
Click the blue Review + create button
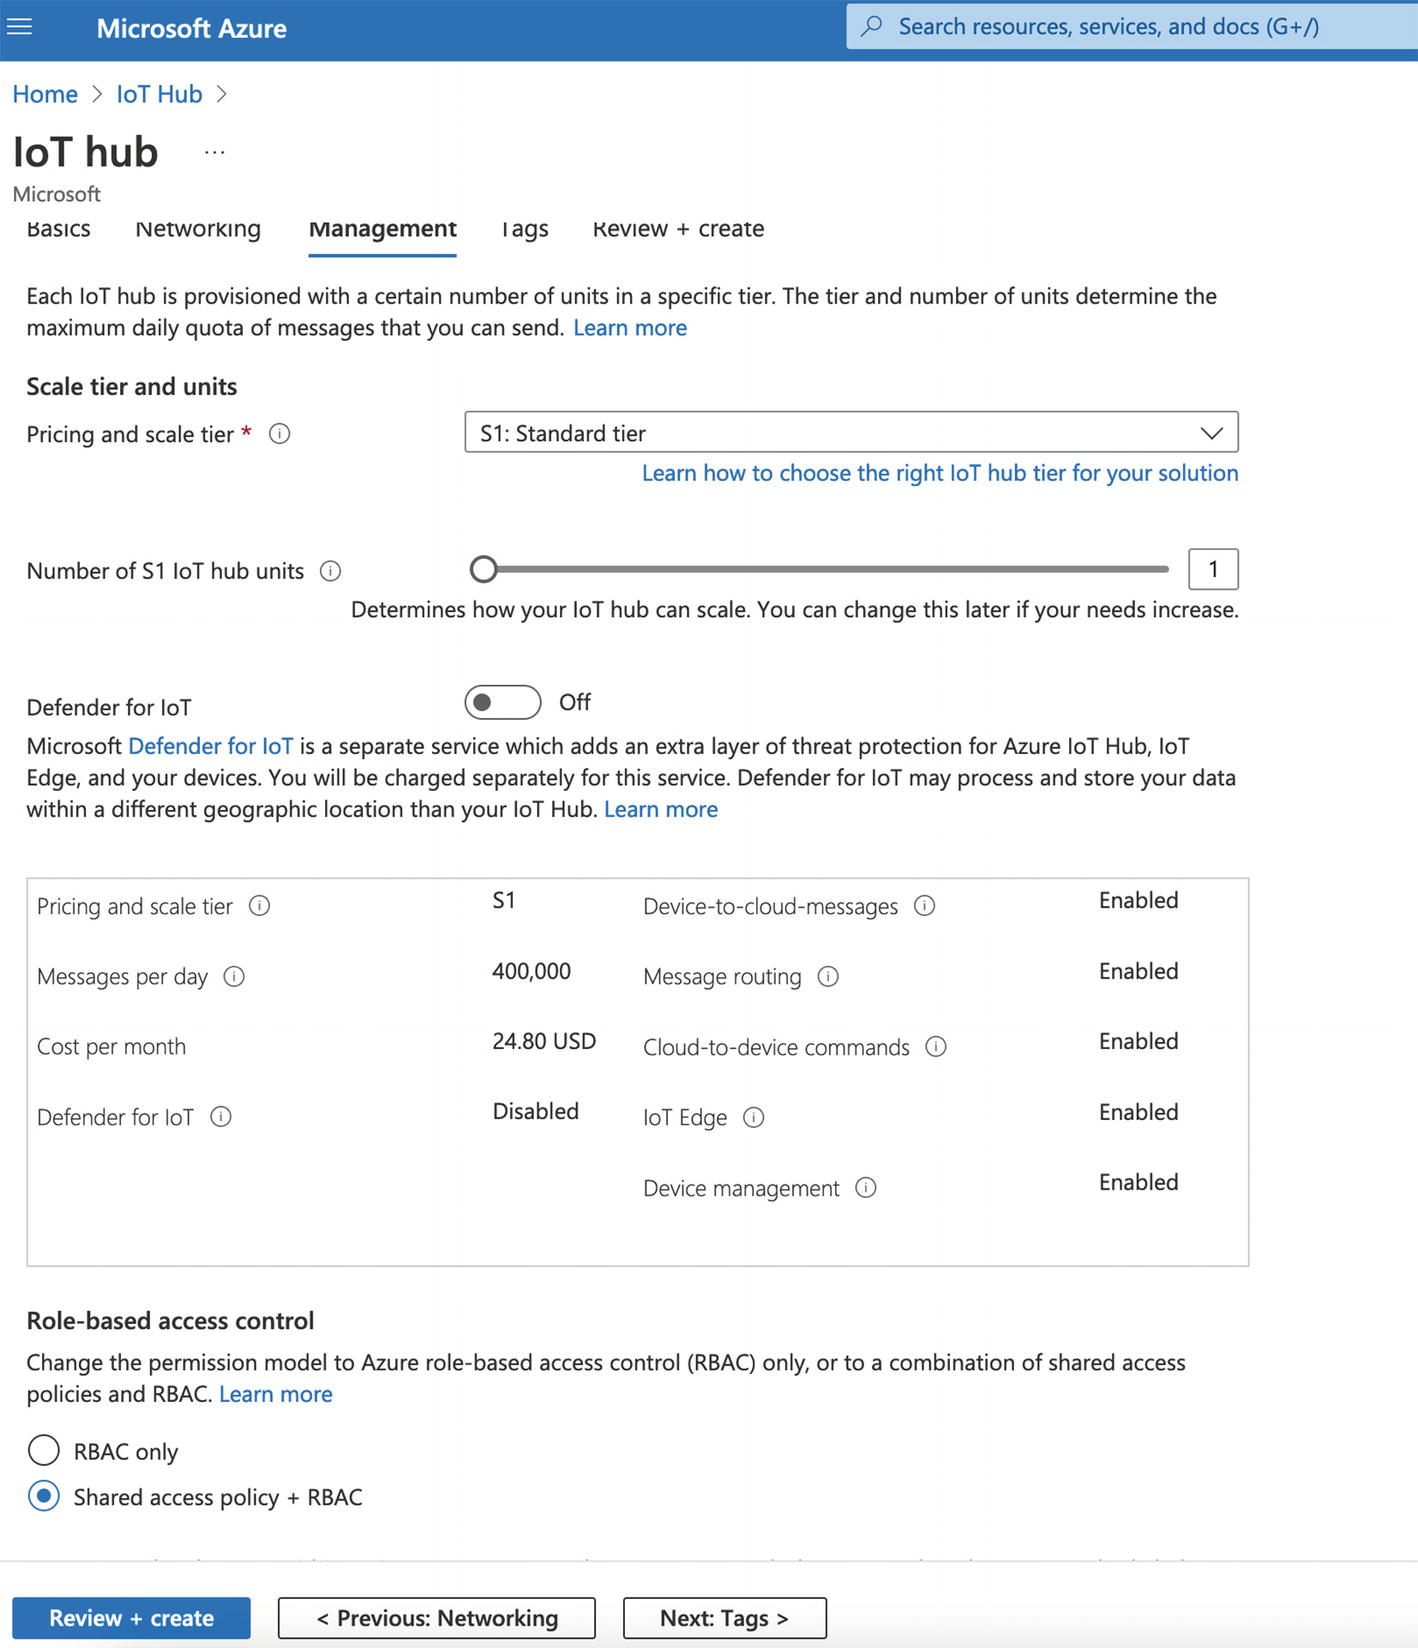131,1618
